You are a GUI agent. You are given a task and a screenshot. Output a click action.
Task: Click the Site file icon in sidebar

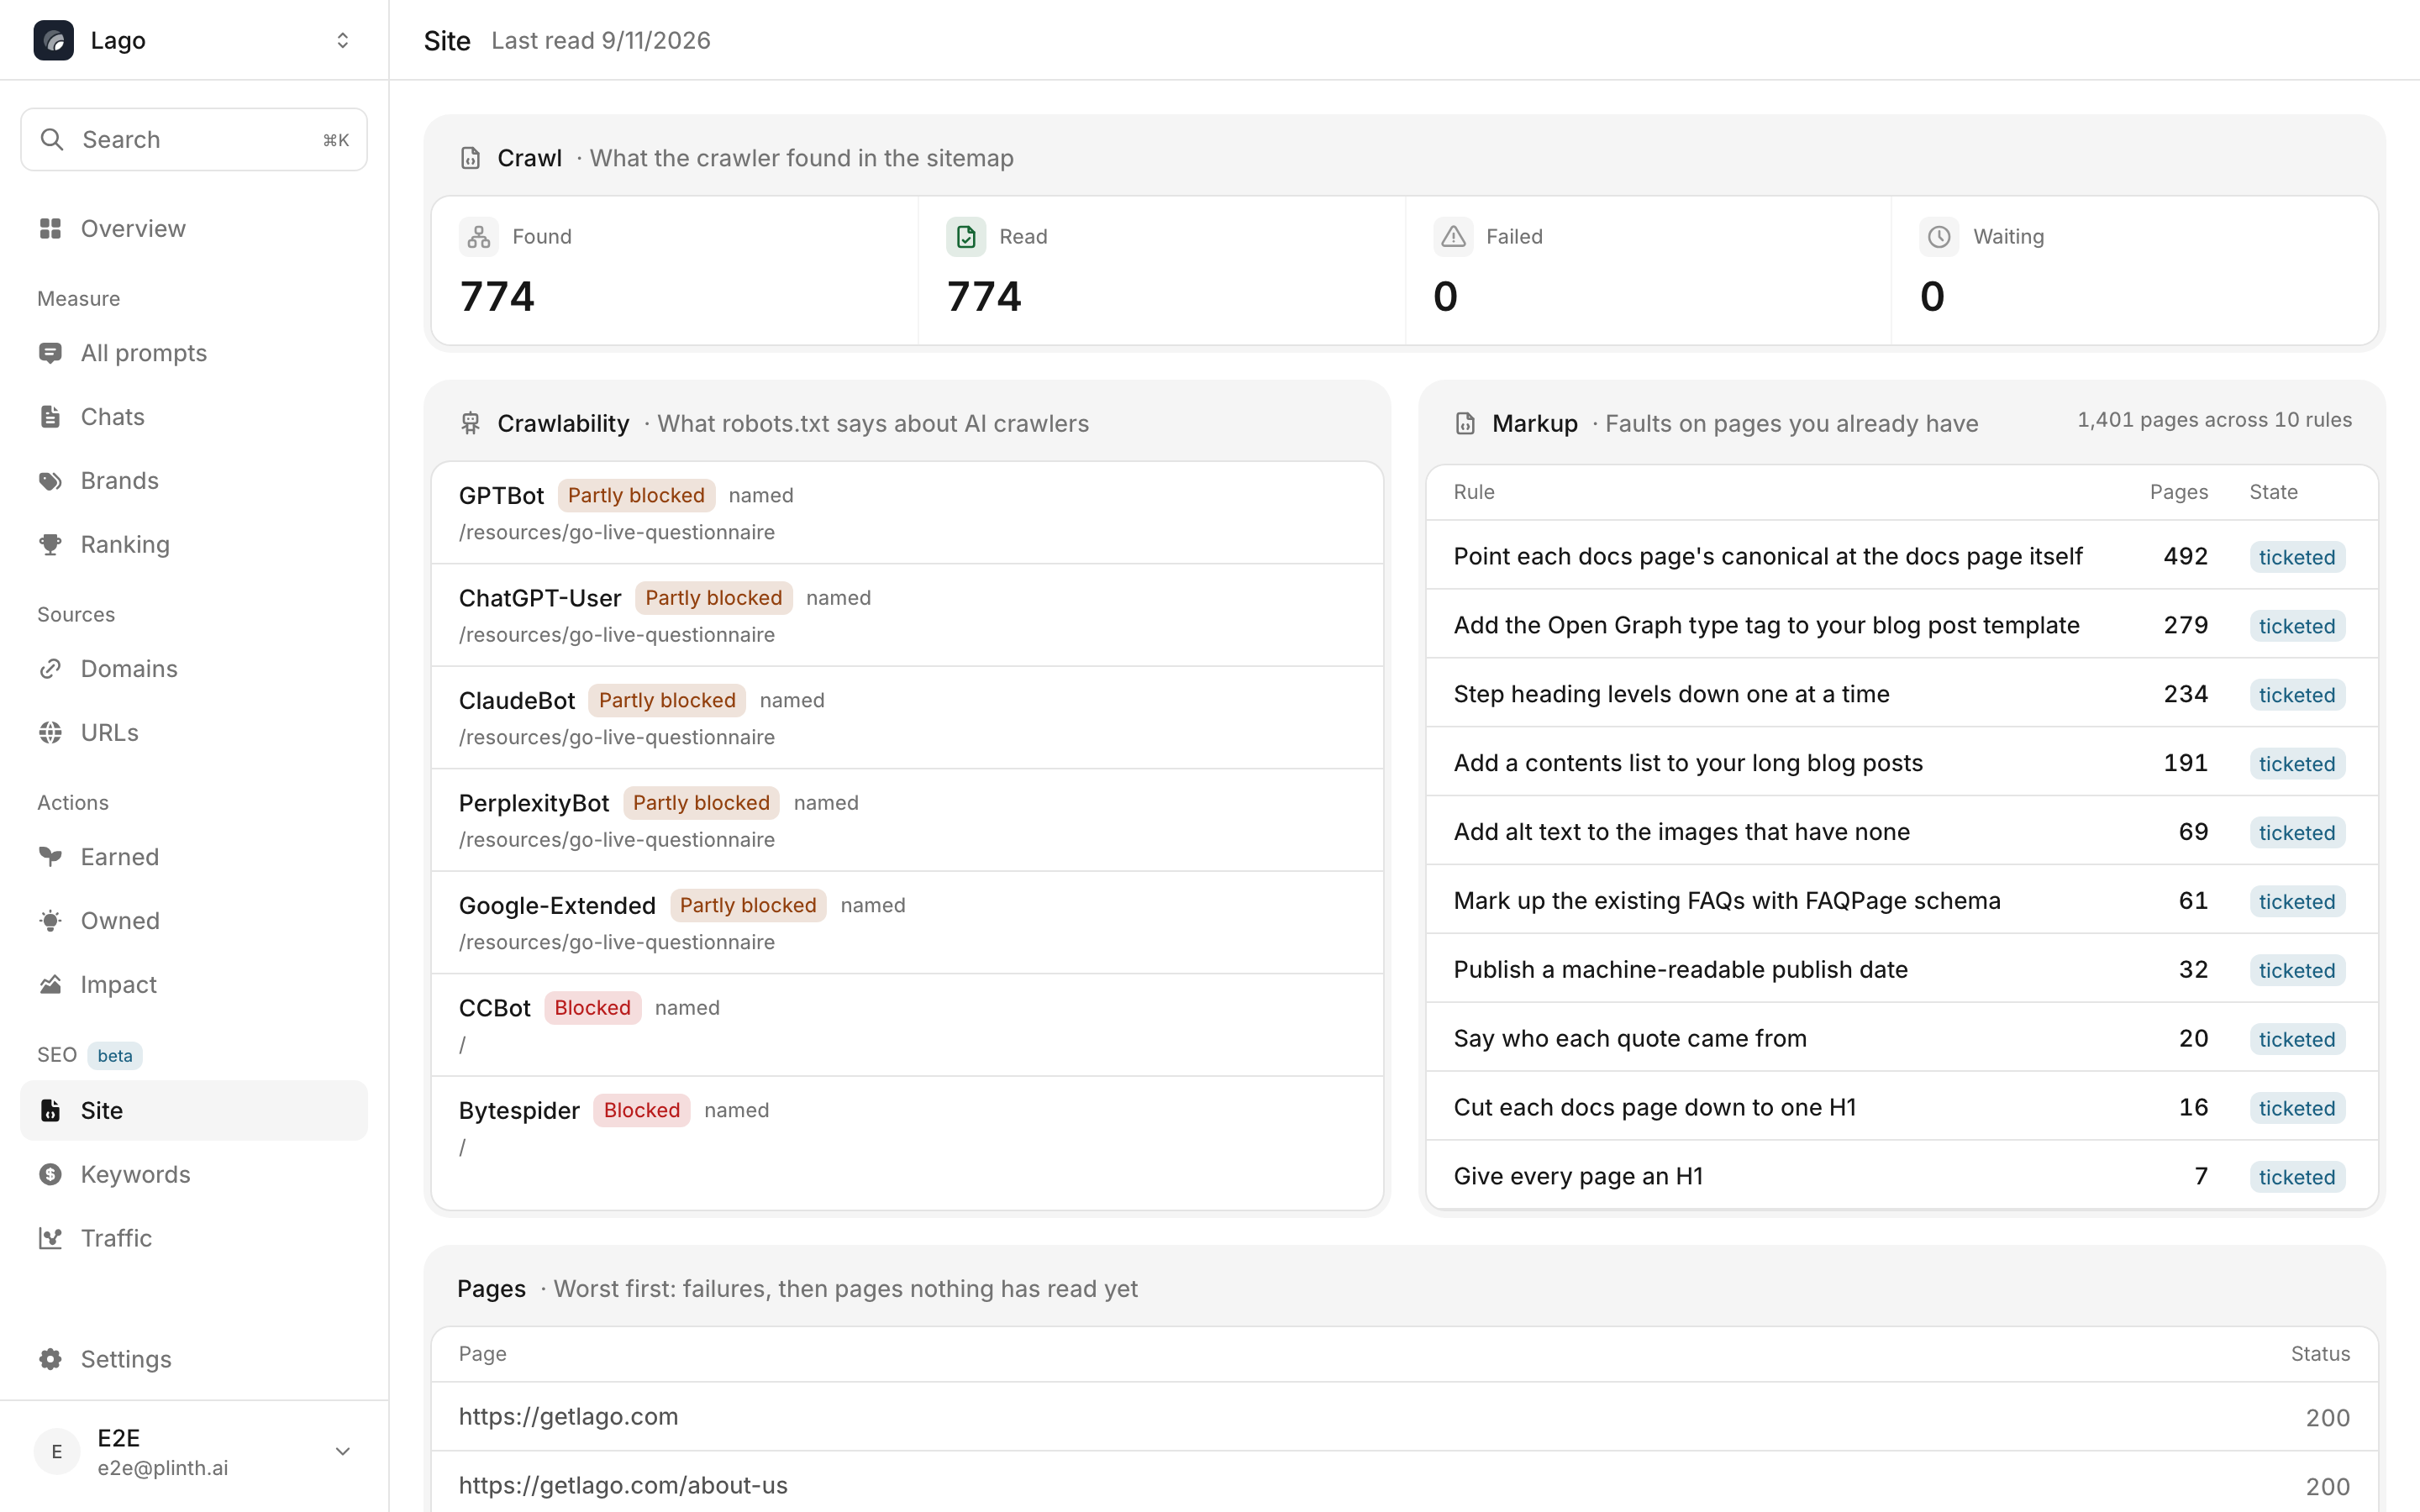click(50, 1111)
